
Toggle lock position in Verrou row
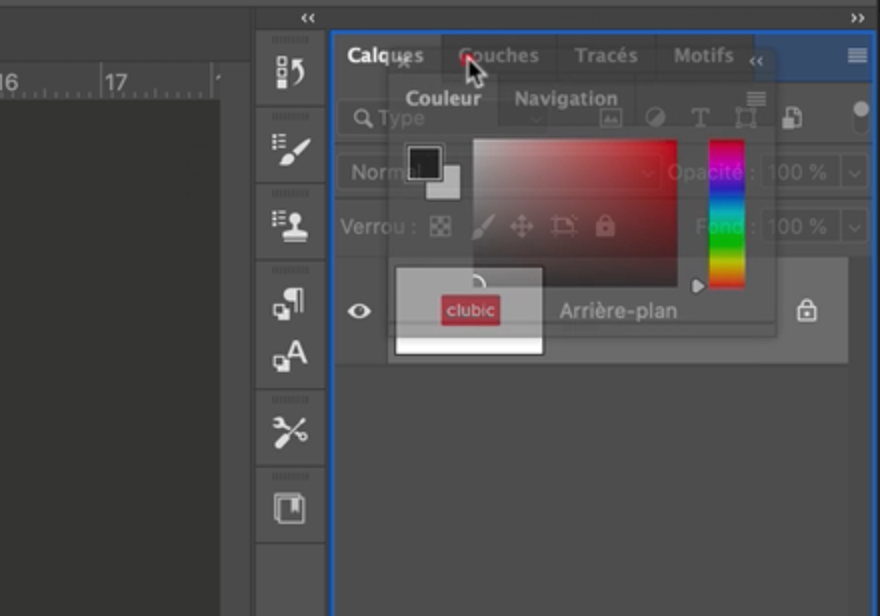(x=522, y=227)
